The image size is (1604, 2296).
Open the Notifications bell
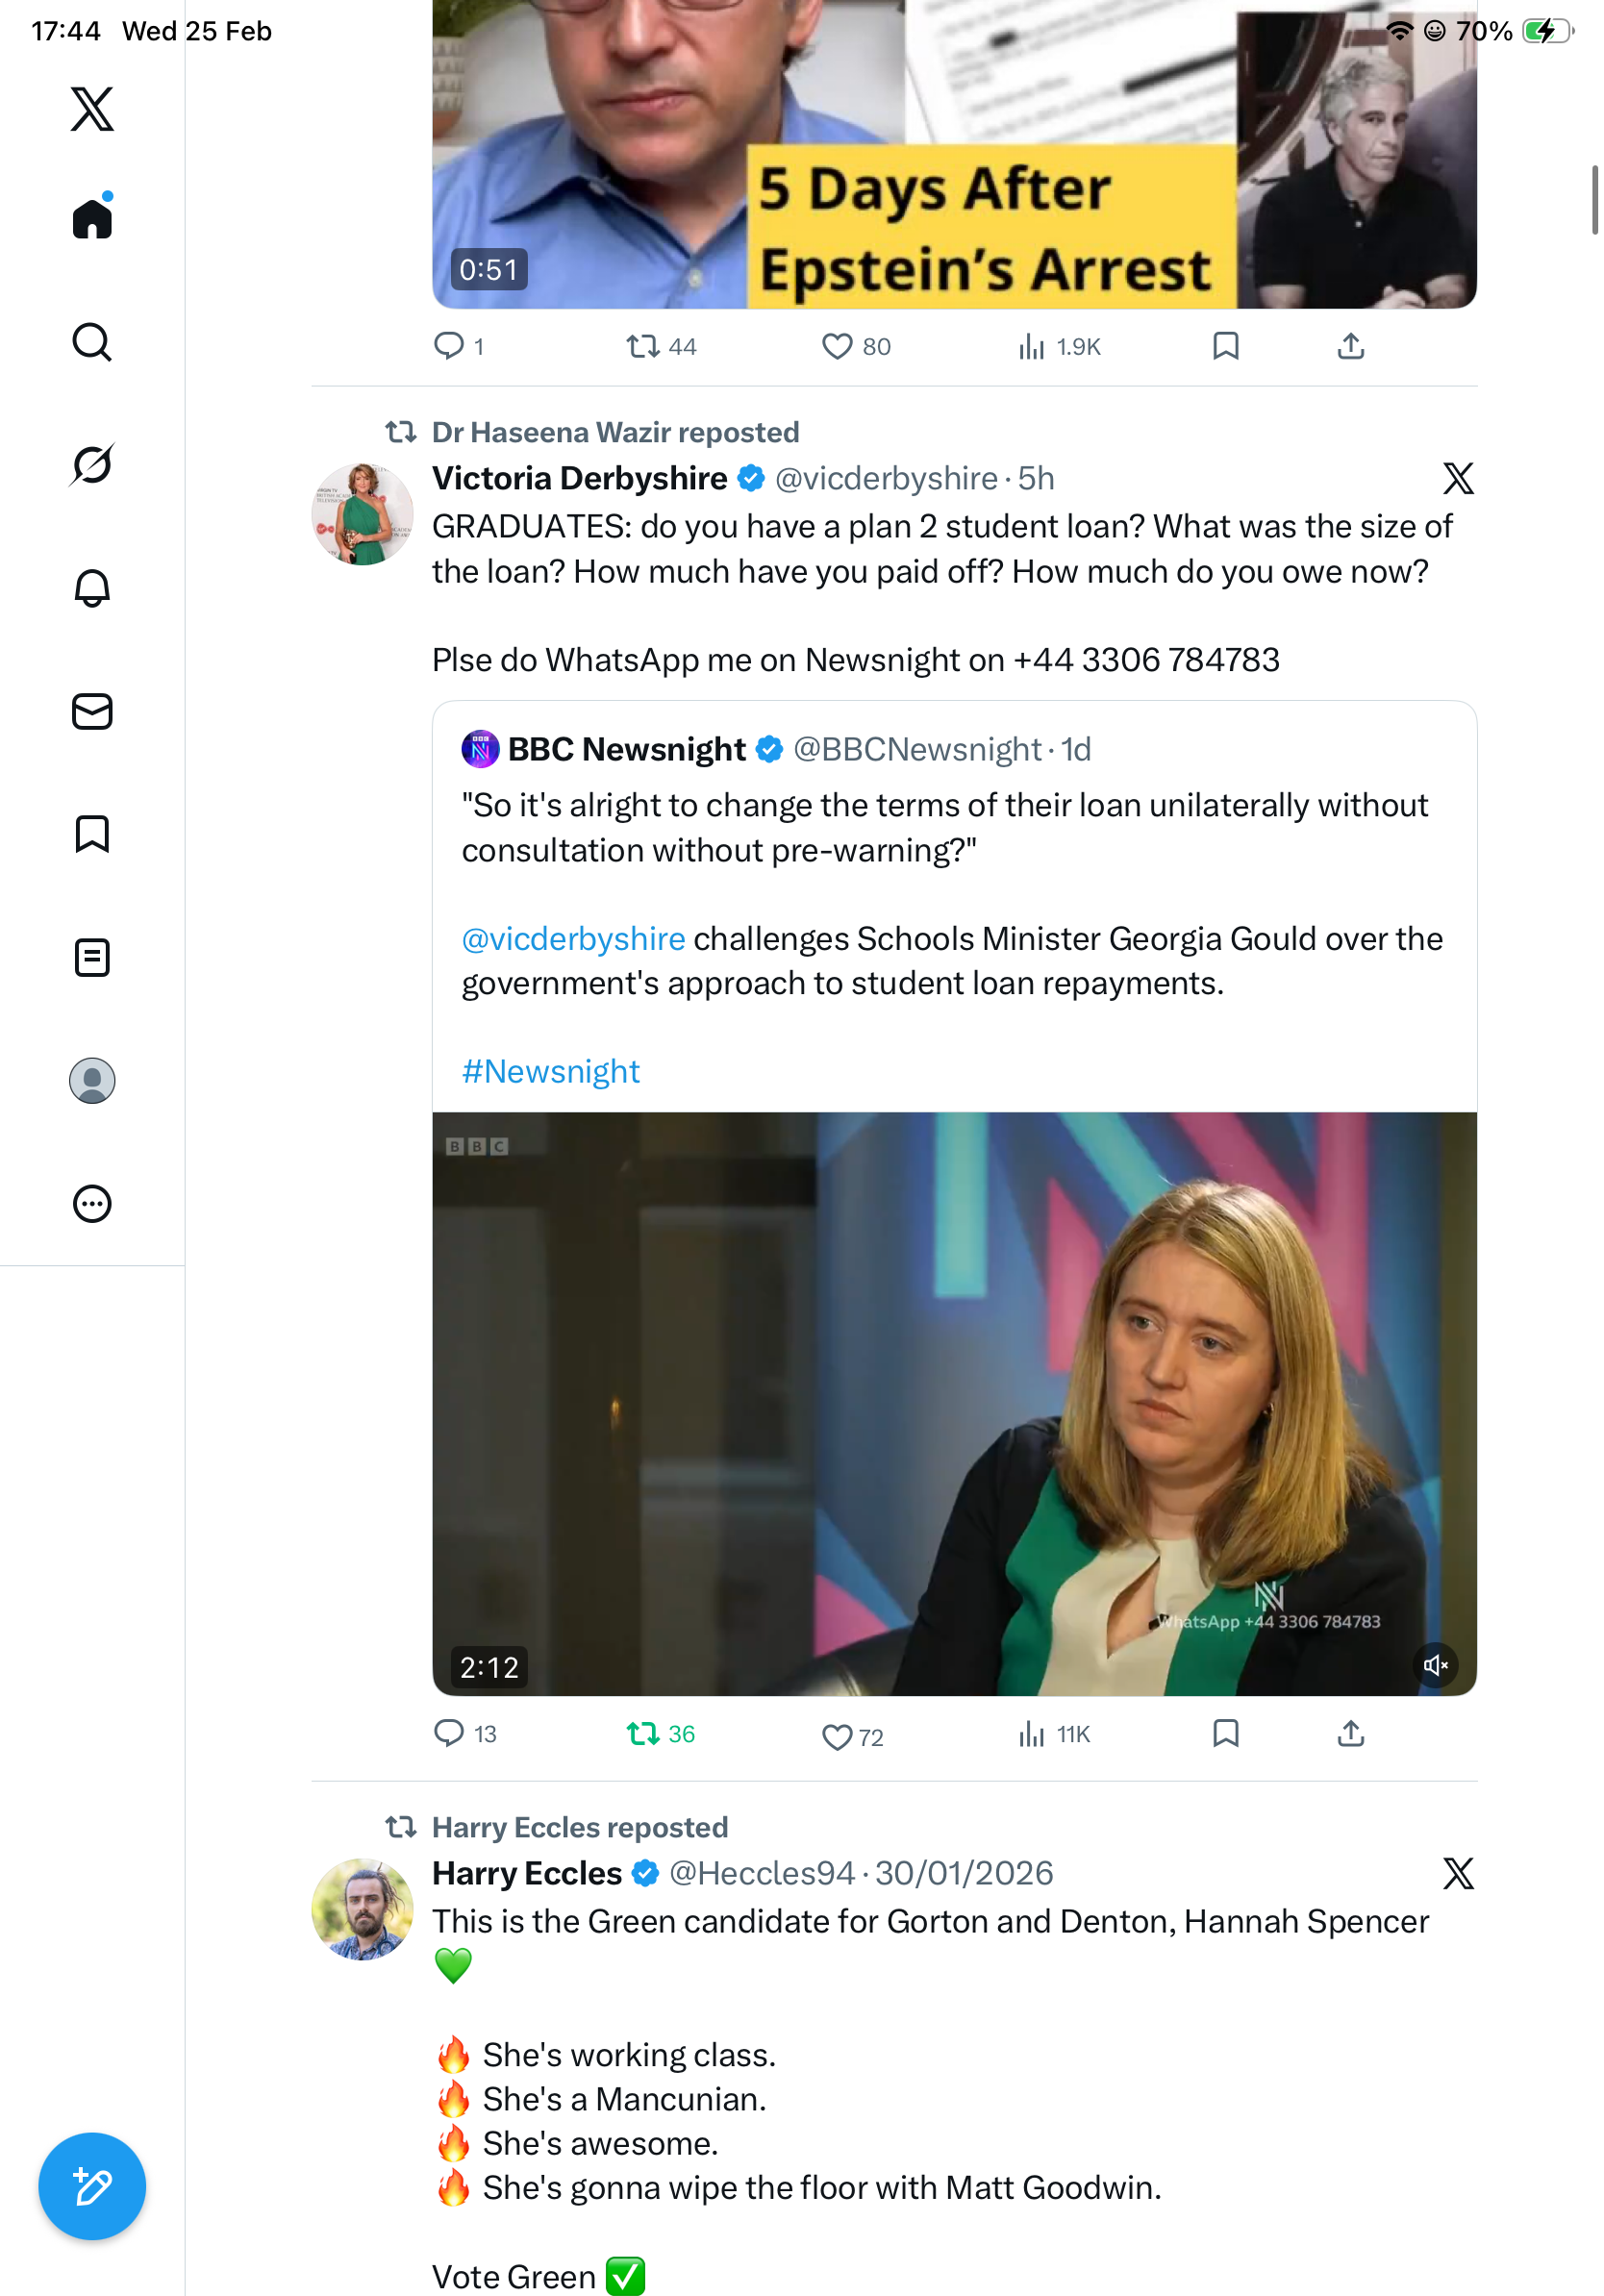(92, 588)
